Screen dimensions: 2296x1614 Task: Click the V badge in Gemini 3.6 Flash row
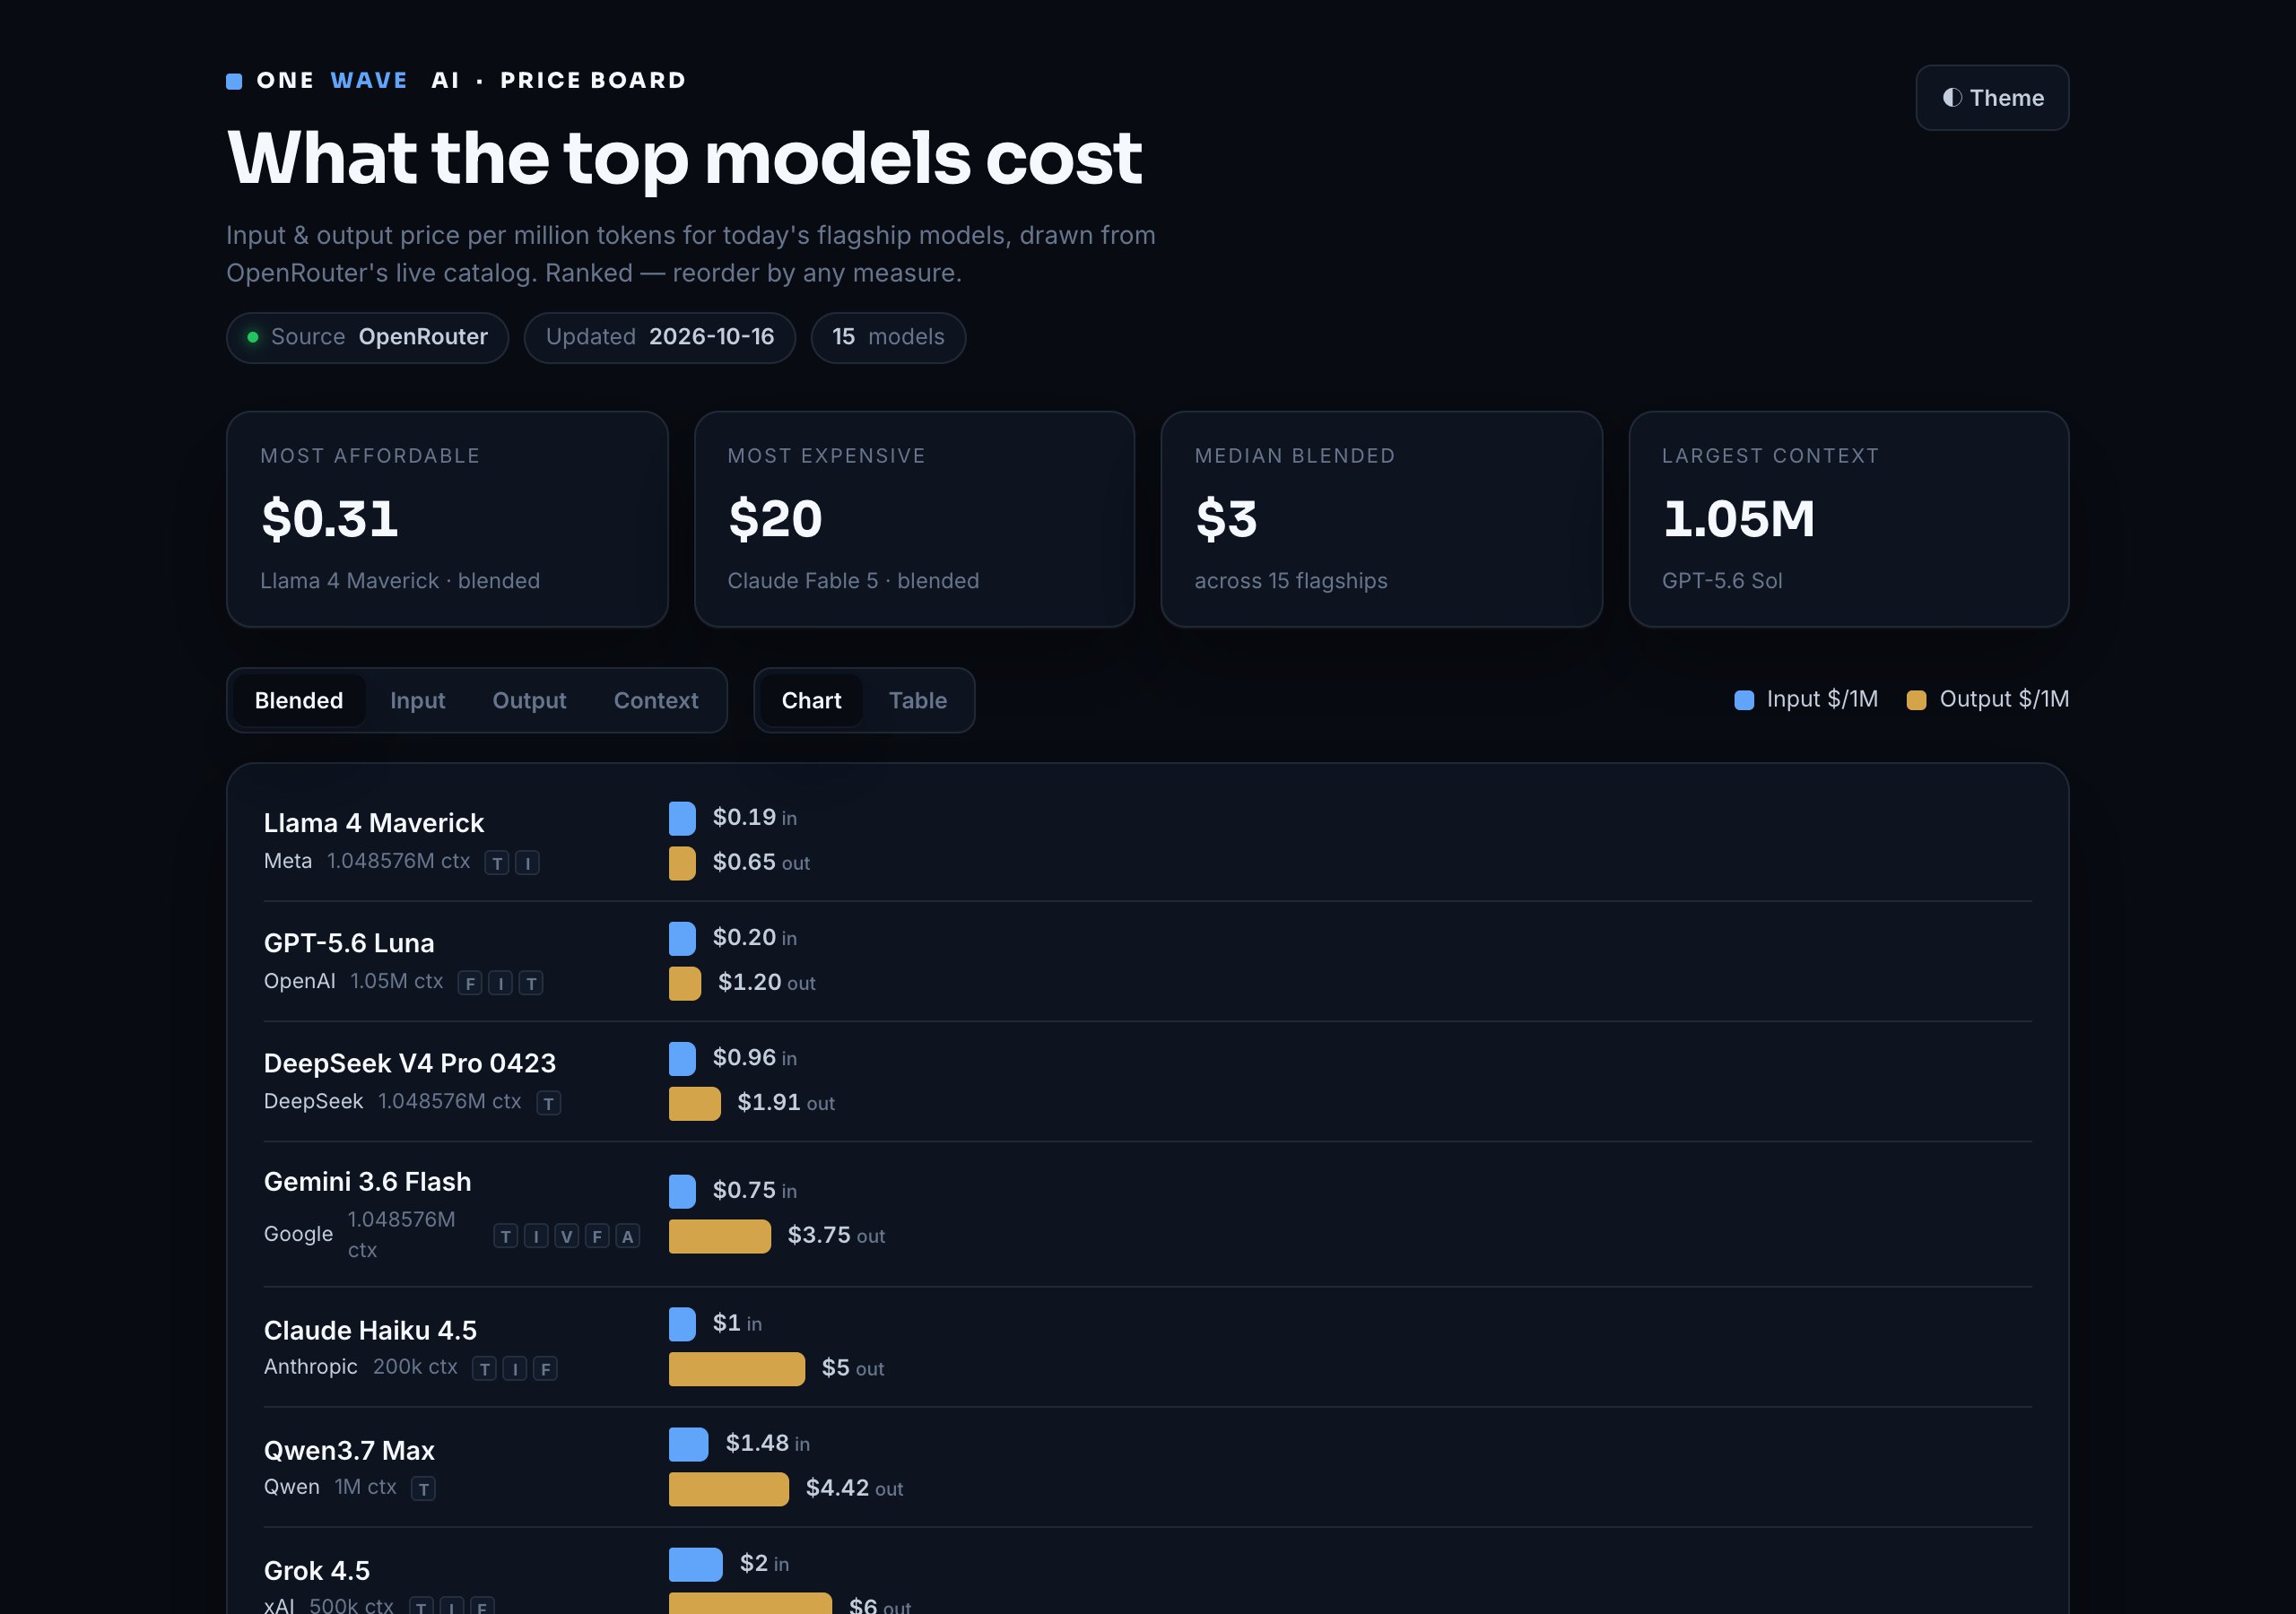[x=567, y=1236]
